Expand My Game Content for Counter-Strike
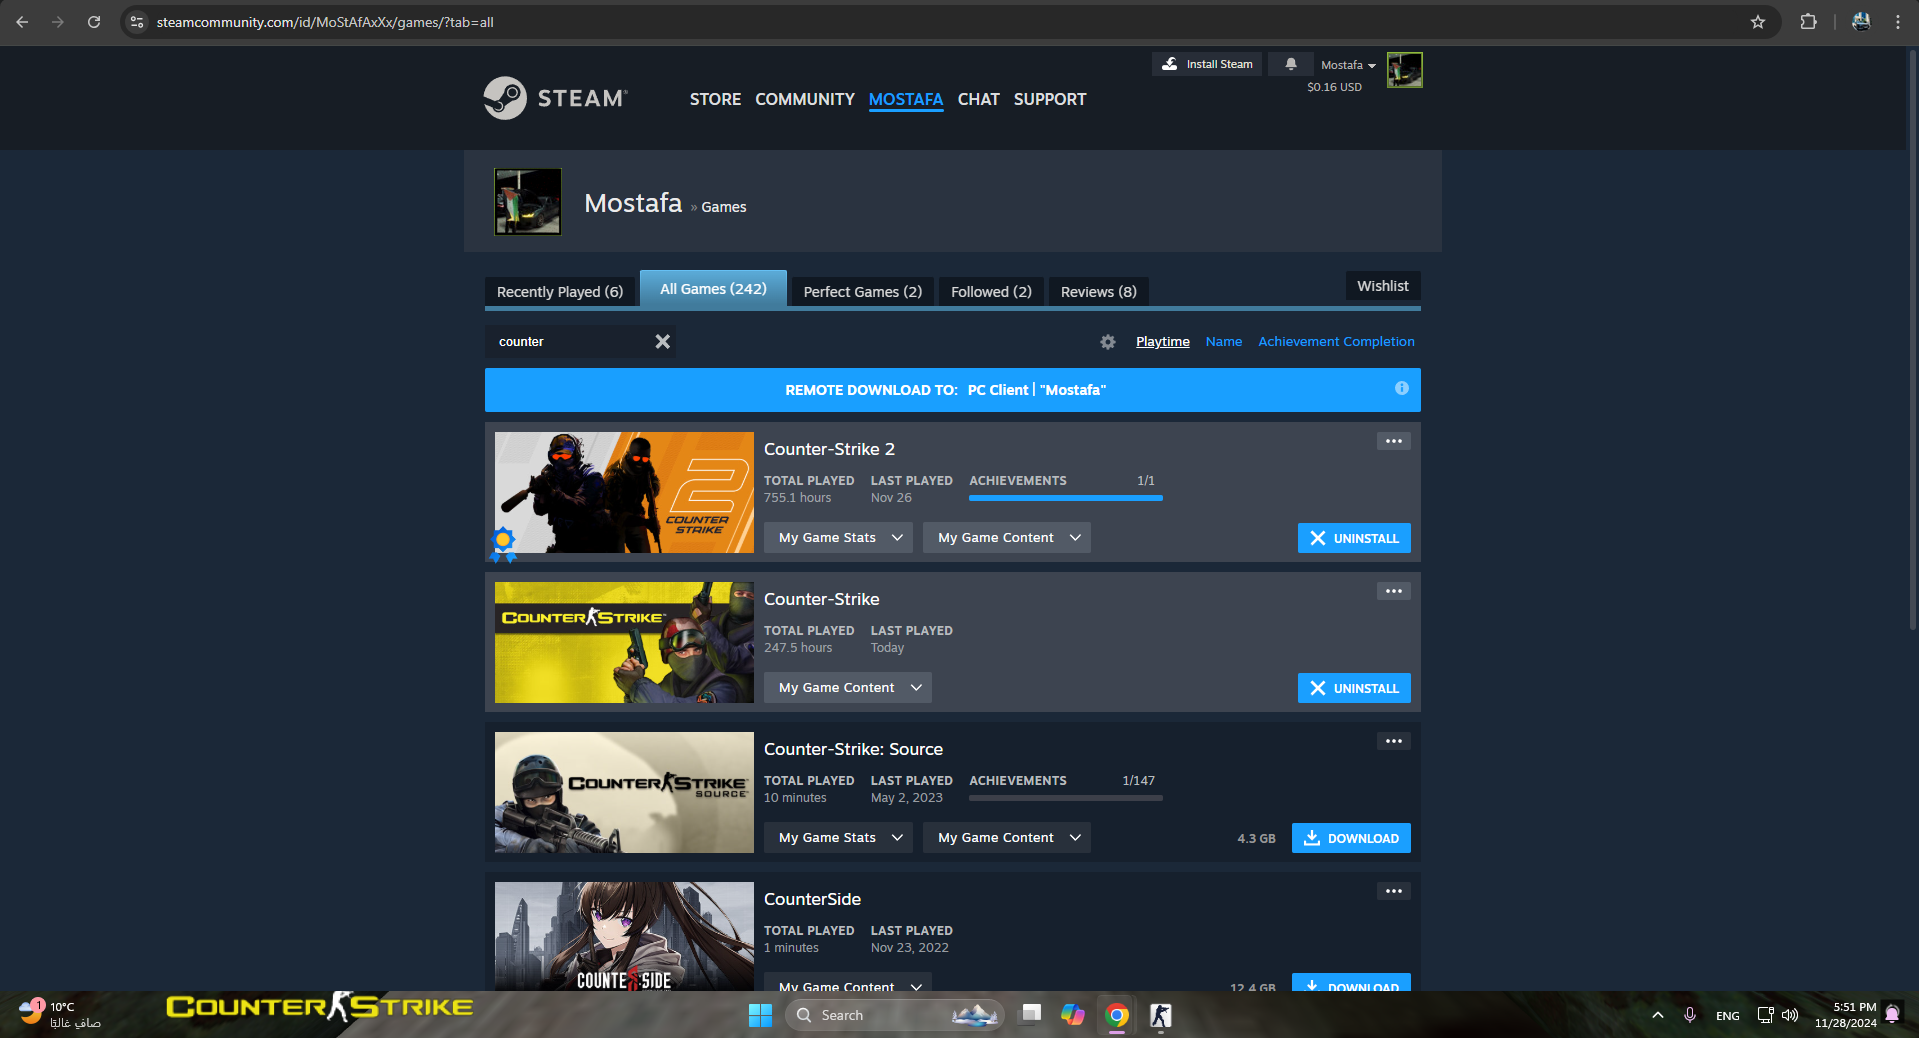 tap(848, 688)
